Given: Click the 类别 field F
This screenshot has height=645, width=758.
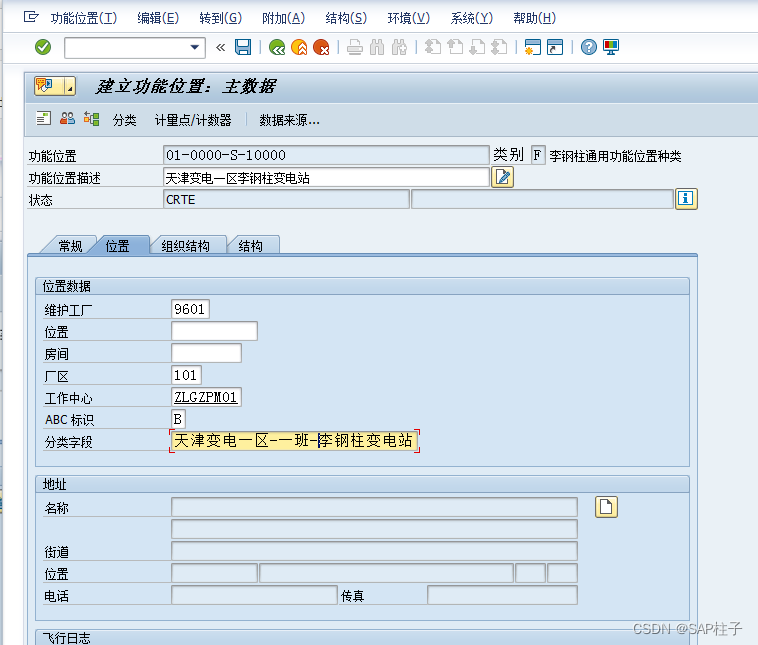Looking at the screenshot, I should click(x=538, y=155).
